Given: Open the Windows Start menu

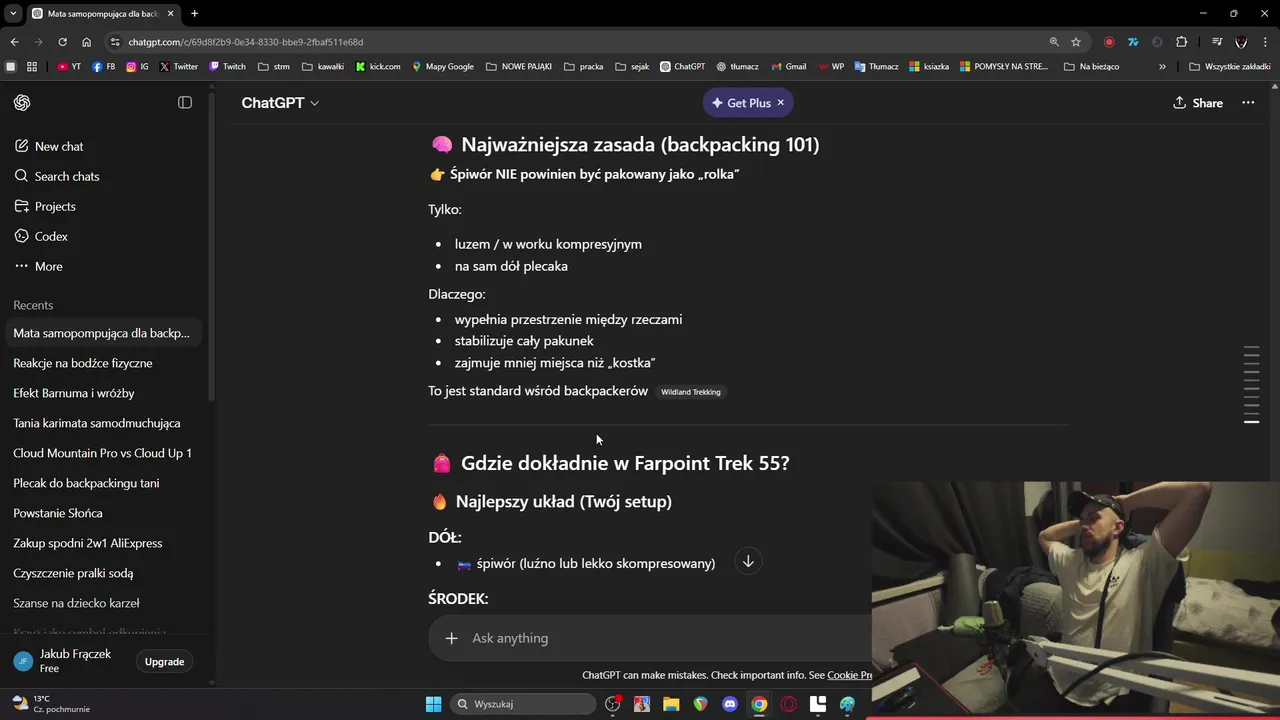Looking at the screenshot, I should click(433, 704).
